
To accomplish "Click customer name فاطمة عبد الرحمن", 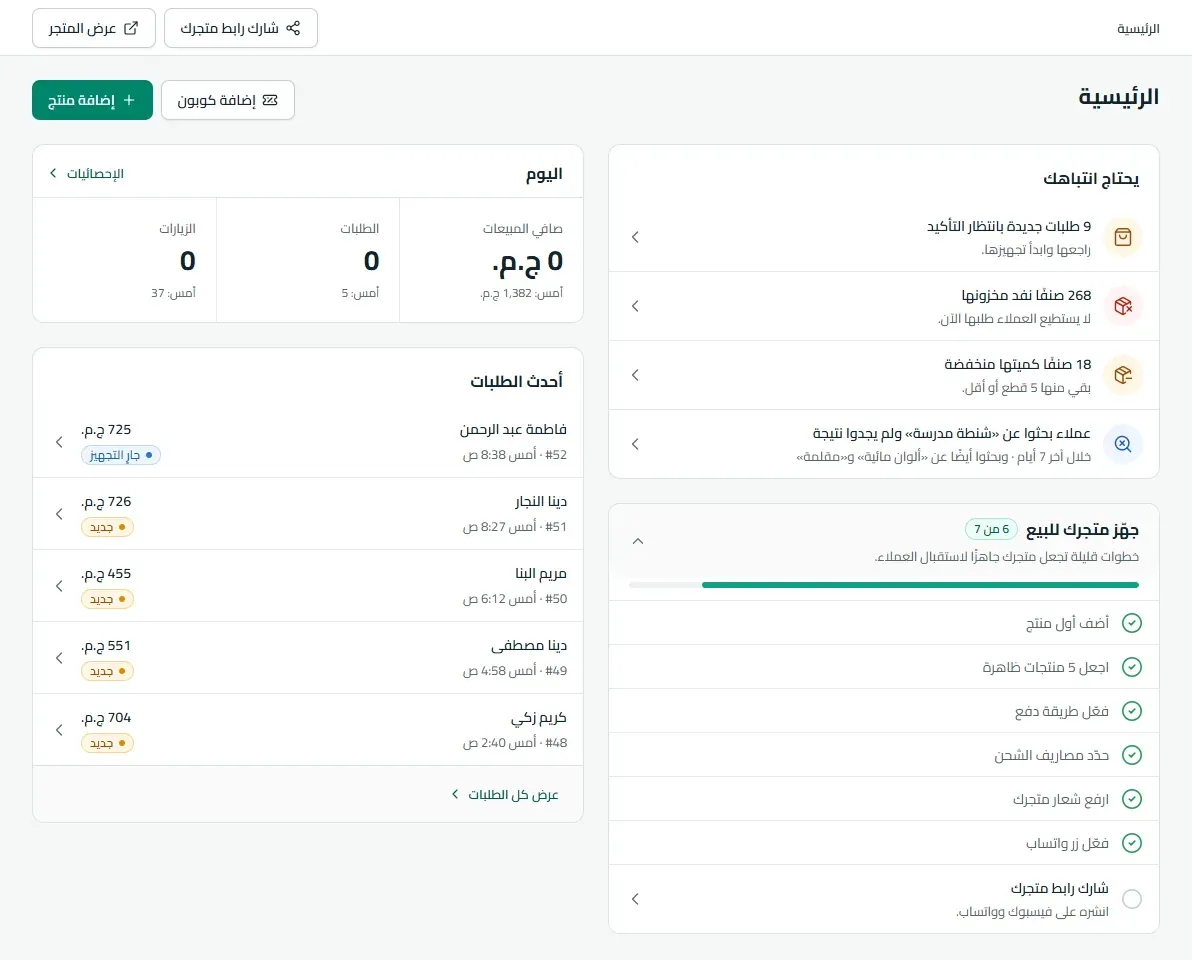I will tap(513, 429).
